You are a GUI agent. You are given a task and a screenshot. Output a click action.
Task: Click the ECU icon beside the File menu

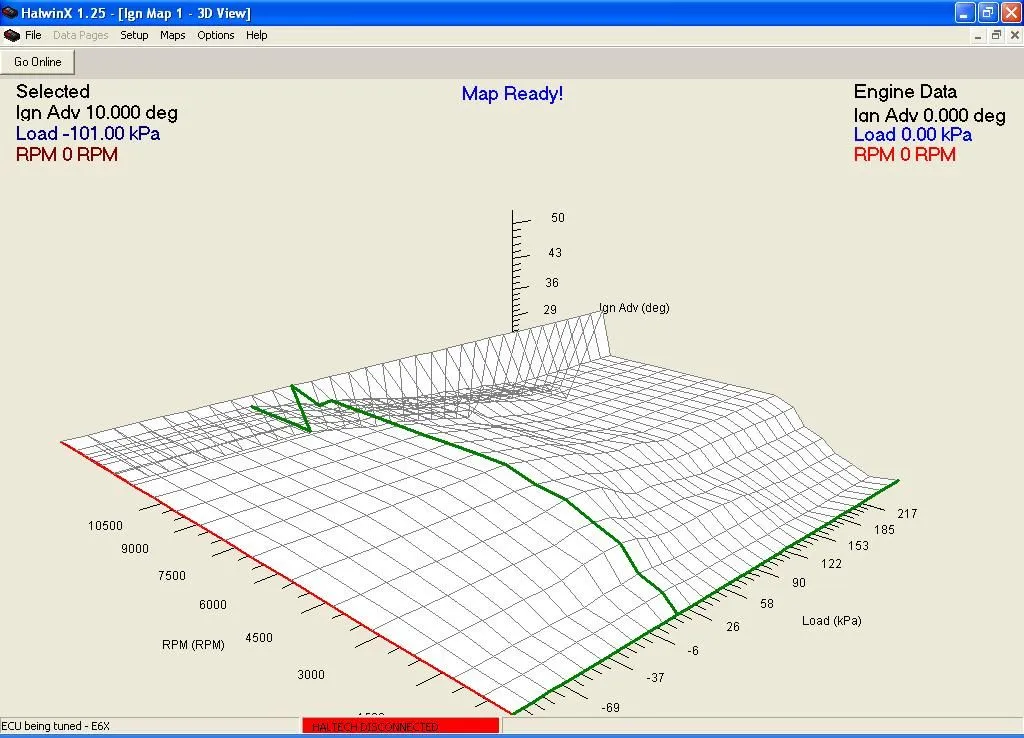pos(10,35)
